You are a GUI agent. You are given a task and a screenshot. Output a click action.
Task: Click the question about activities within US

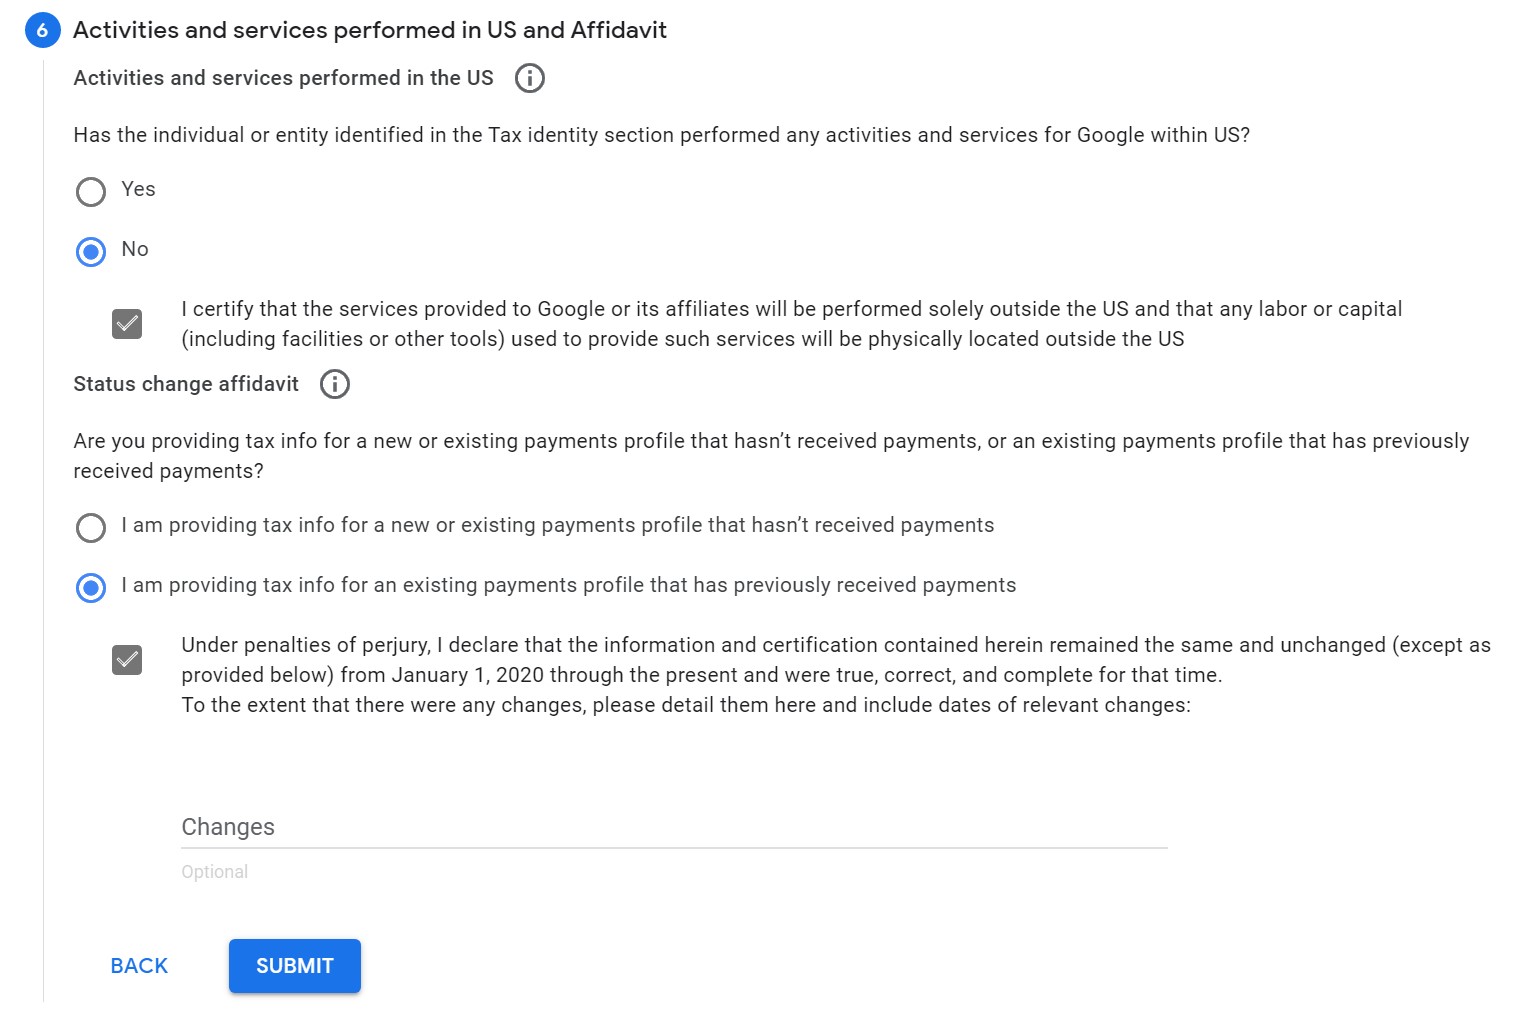[662, 135]
